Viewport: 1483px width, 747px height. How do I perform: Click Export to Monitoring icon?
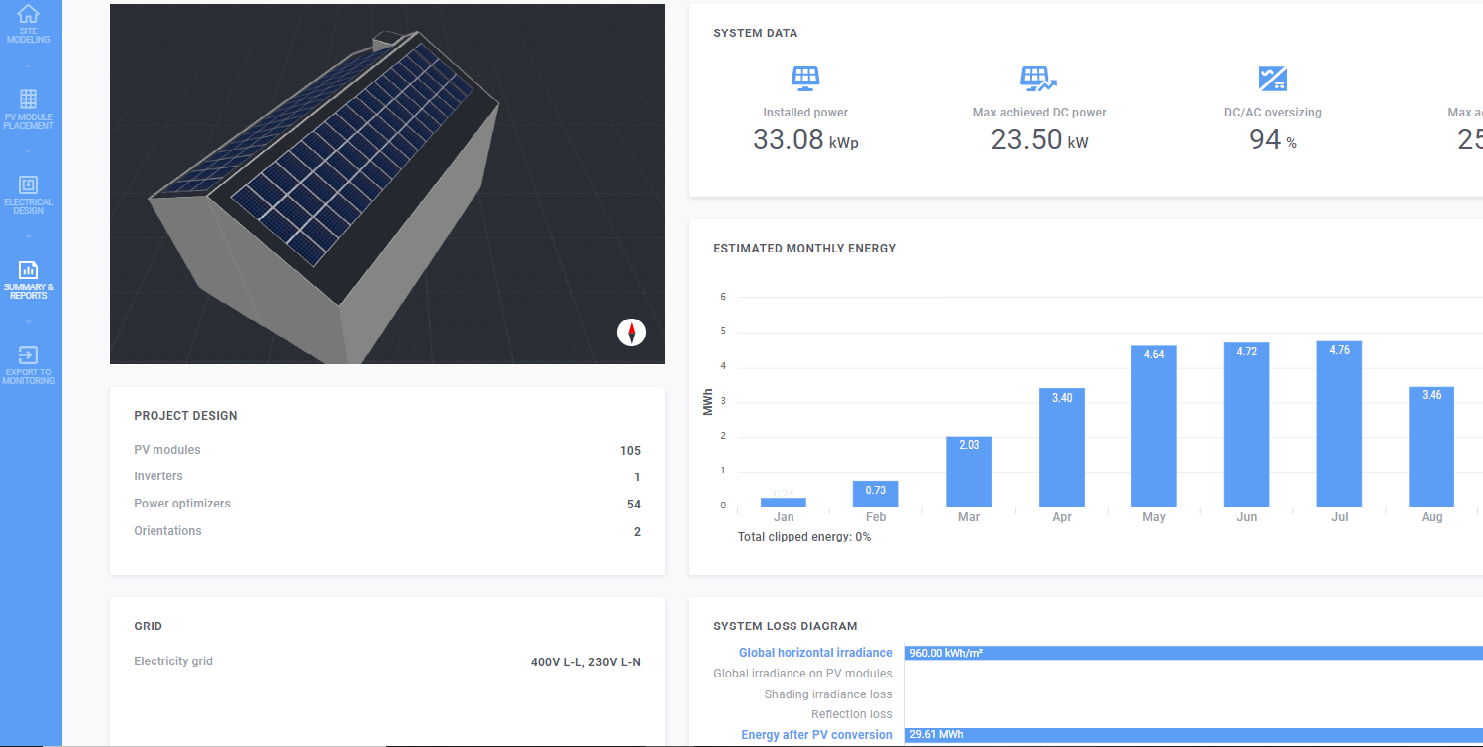29,356
